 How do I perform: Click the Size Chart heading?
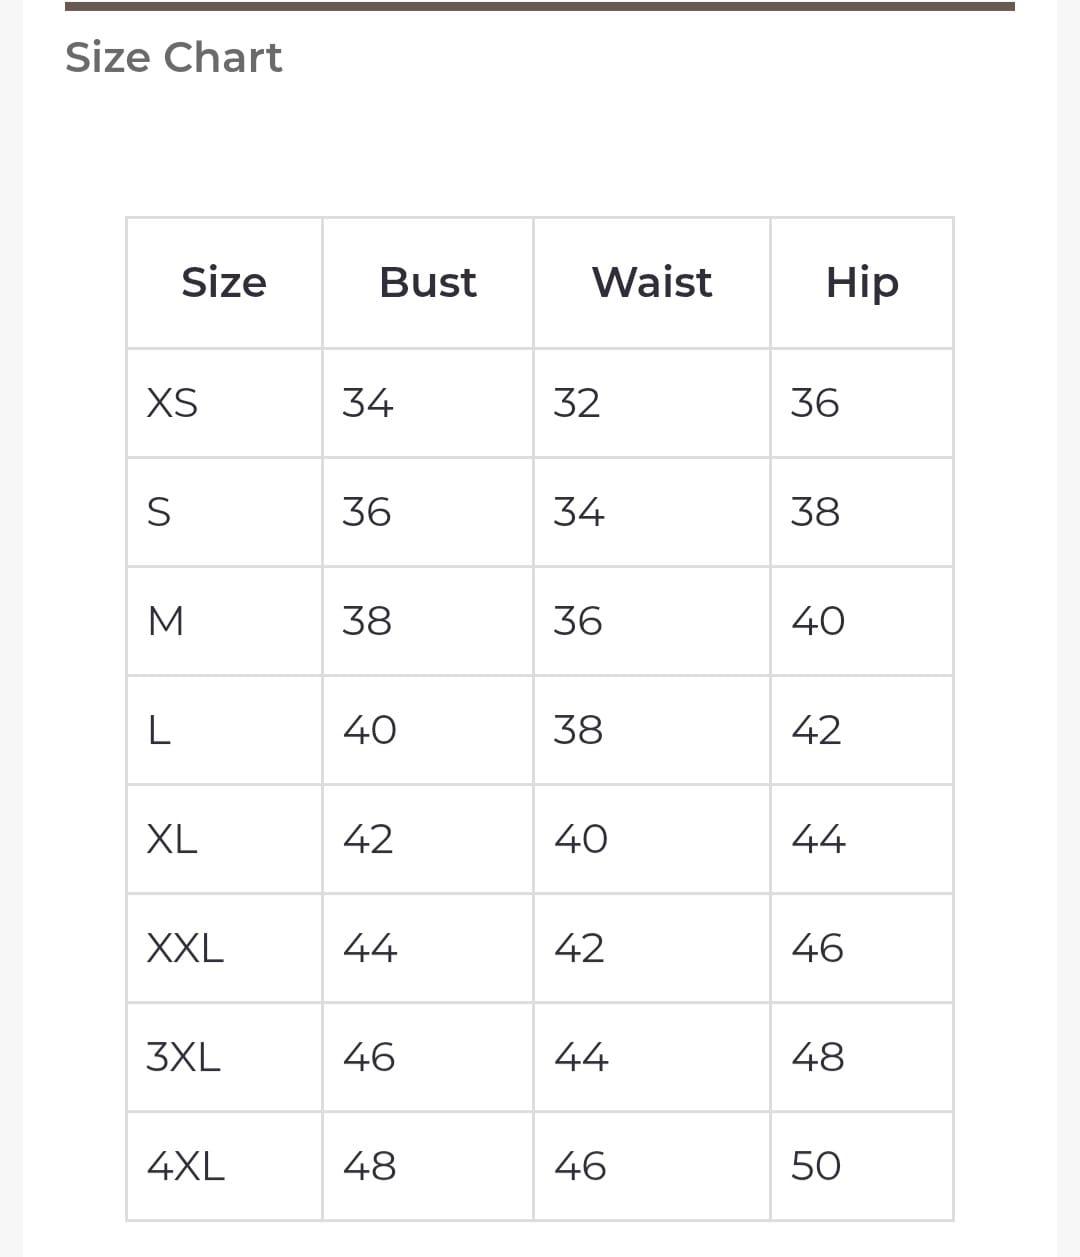click(x=174, y=58)
